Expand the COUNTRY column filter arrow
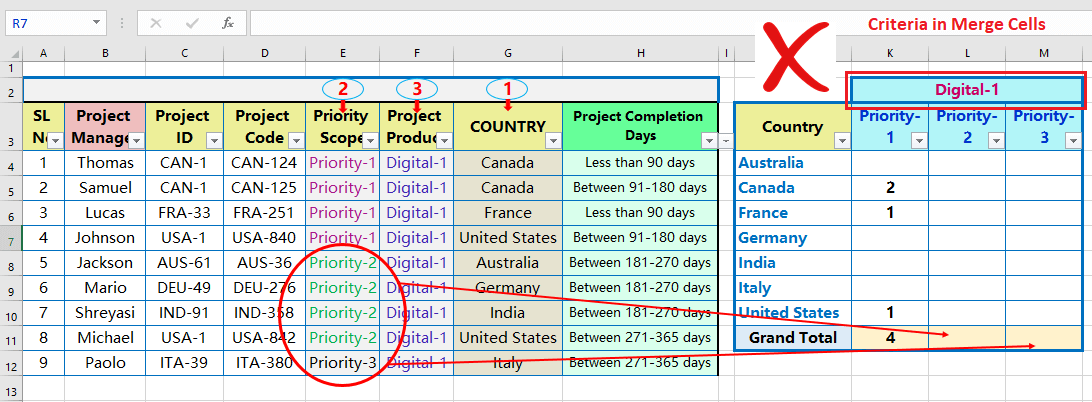This screenshot has height=402, width=1092. click(x=553, y=141)
